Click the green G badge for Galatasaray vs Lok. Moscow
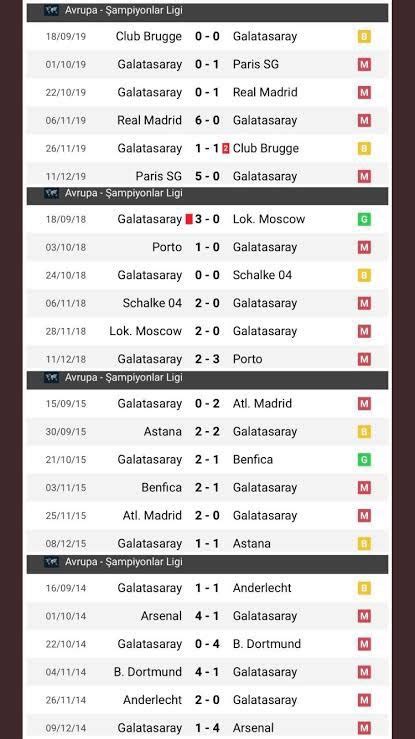The height and width of the screenshot is (739, 415). click(x=364, y=219)
